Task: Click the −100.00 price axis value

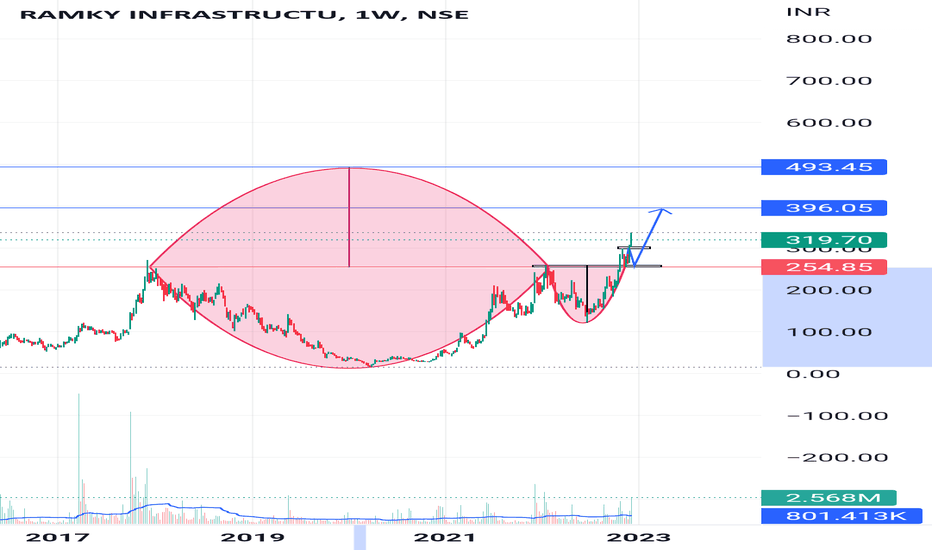Action: [837, 416]
